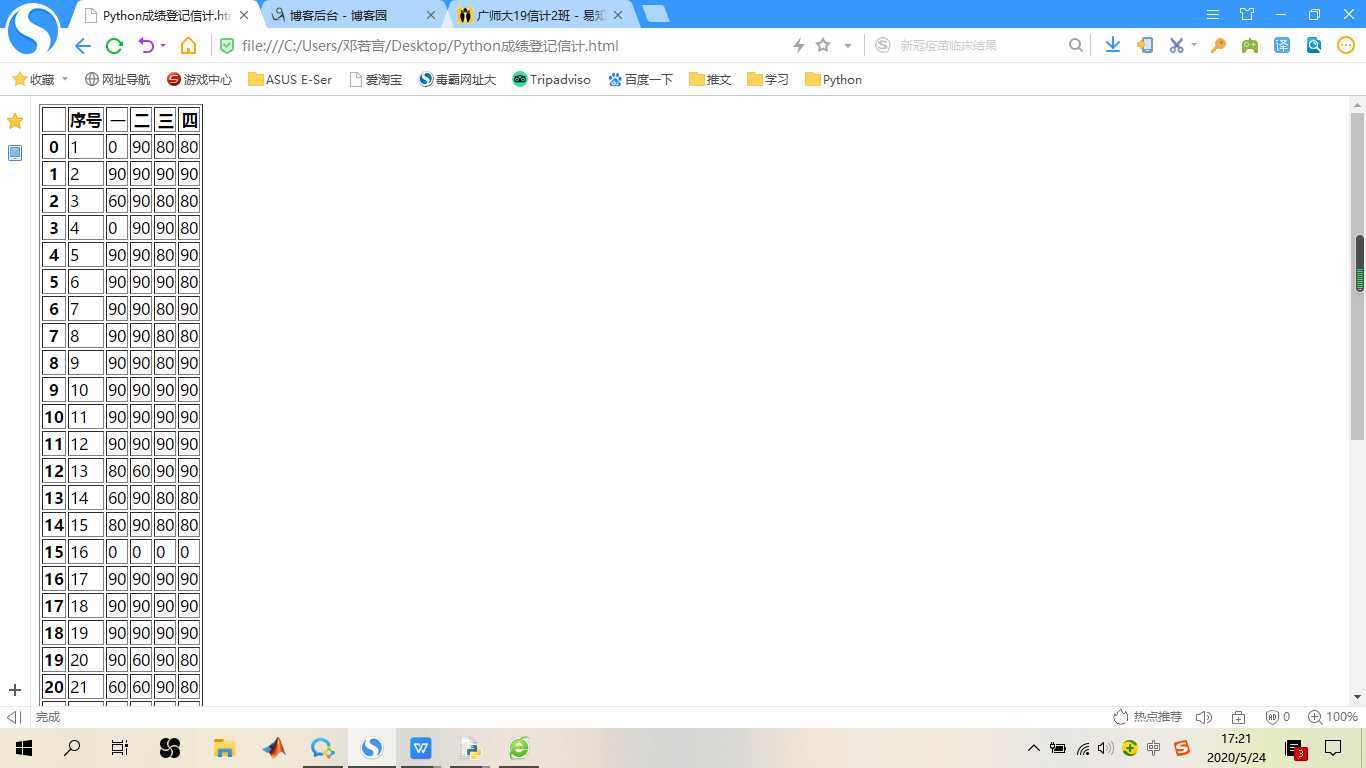Open the downloads manager icon
Screen dimensions: 1366x768
tap(1112, 45)
